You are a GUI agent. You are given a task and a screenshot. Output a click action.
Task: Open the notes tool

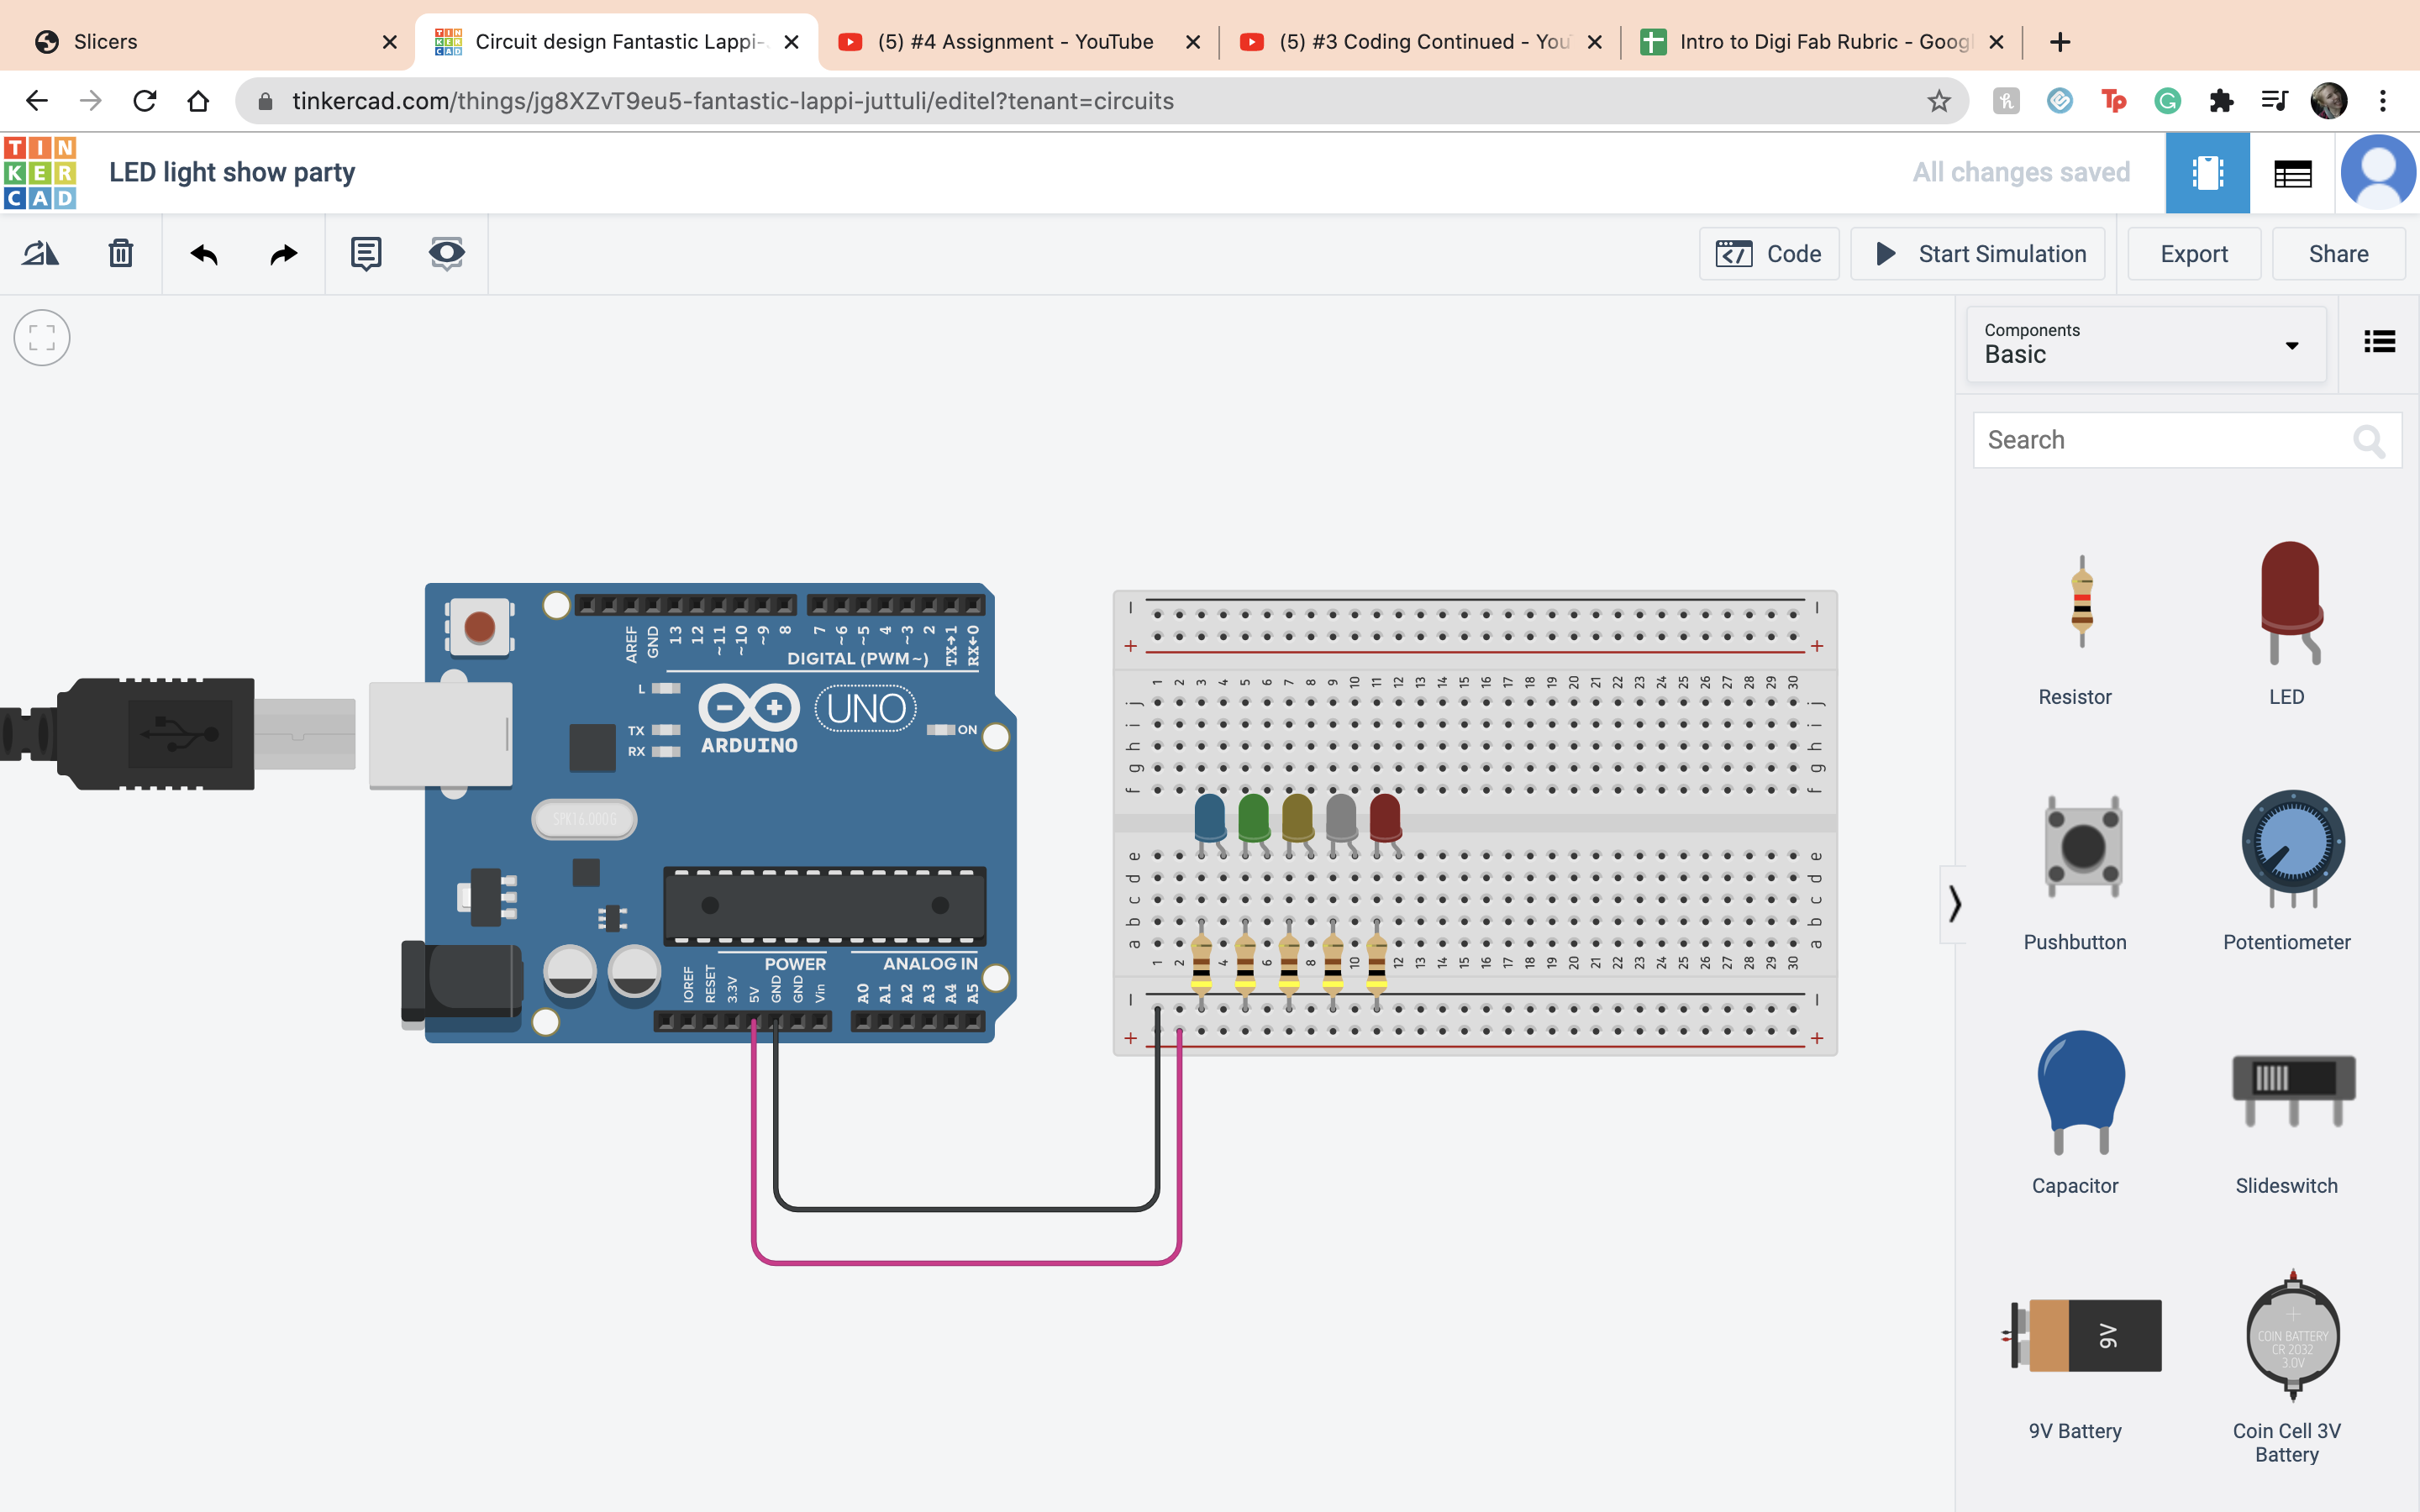[366, 254]
